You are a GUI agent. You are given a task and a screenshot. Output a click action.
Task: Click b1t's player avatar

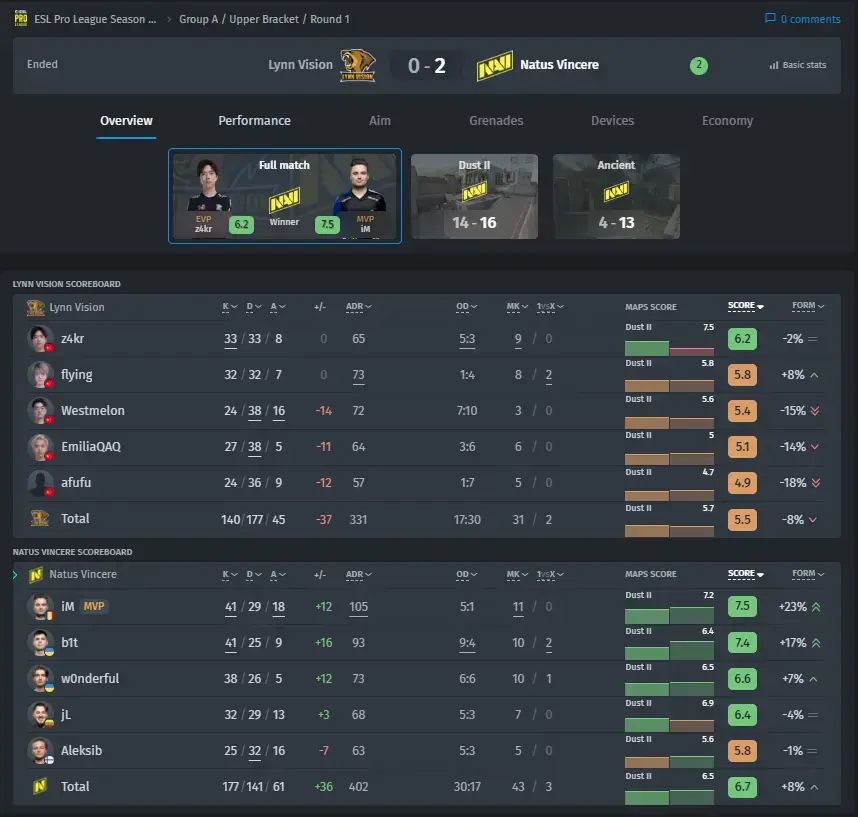tap(40, 643)
